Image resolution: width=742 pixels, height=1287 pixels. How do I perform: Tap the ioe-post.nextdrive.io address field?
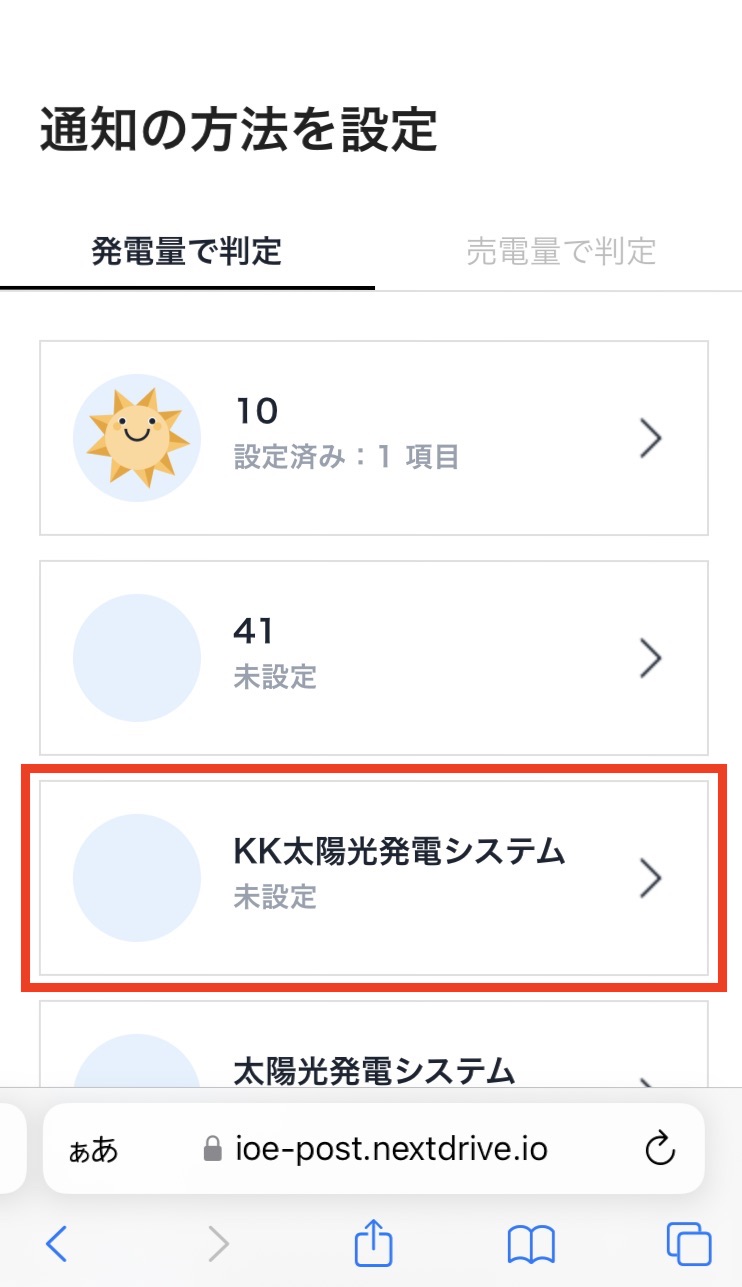[x=390, y=1150]
